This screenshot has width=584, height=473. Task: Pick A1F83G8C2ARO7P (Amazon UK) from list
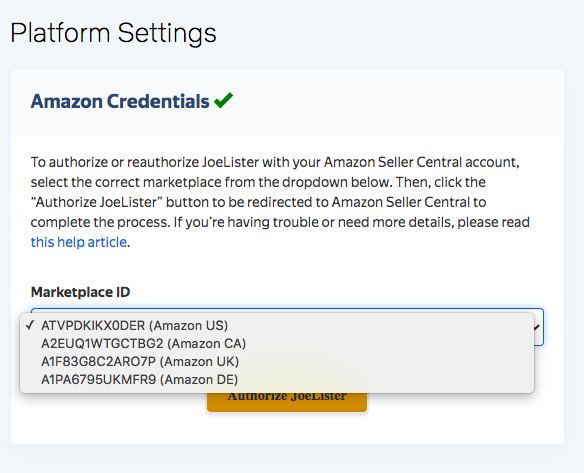(277, 361)
